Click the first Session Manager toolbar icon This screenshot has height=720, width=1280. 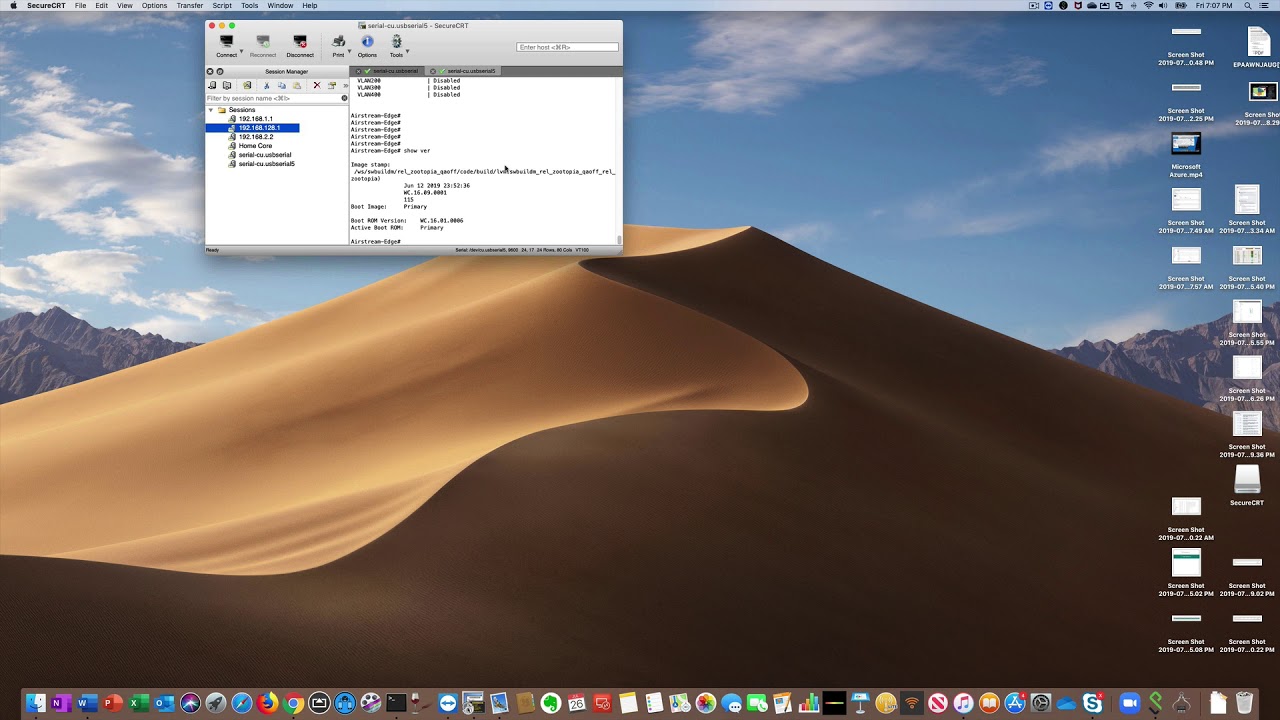(212, 85)
